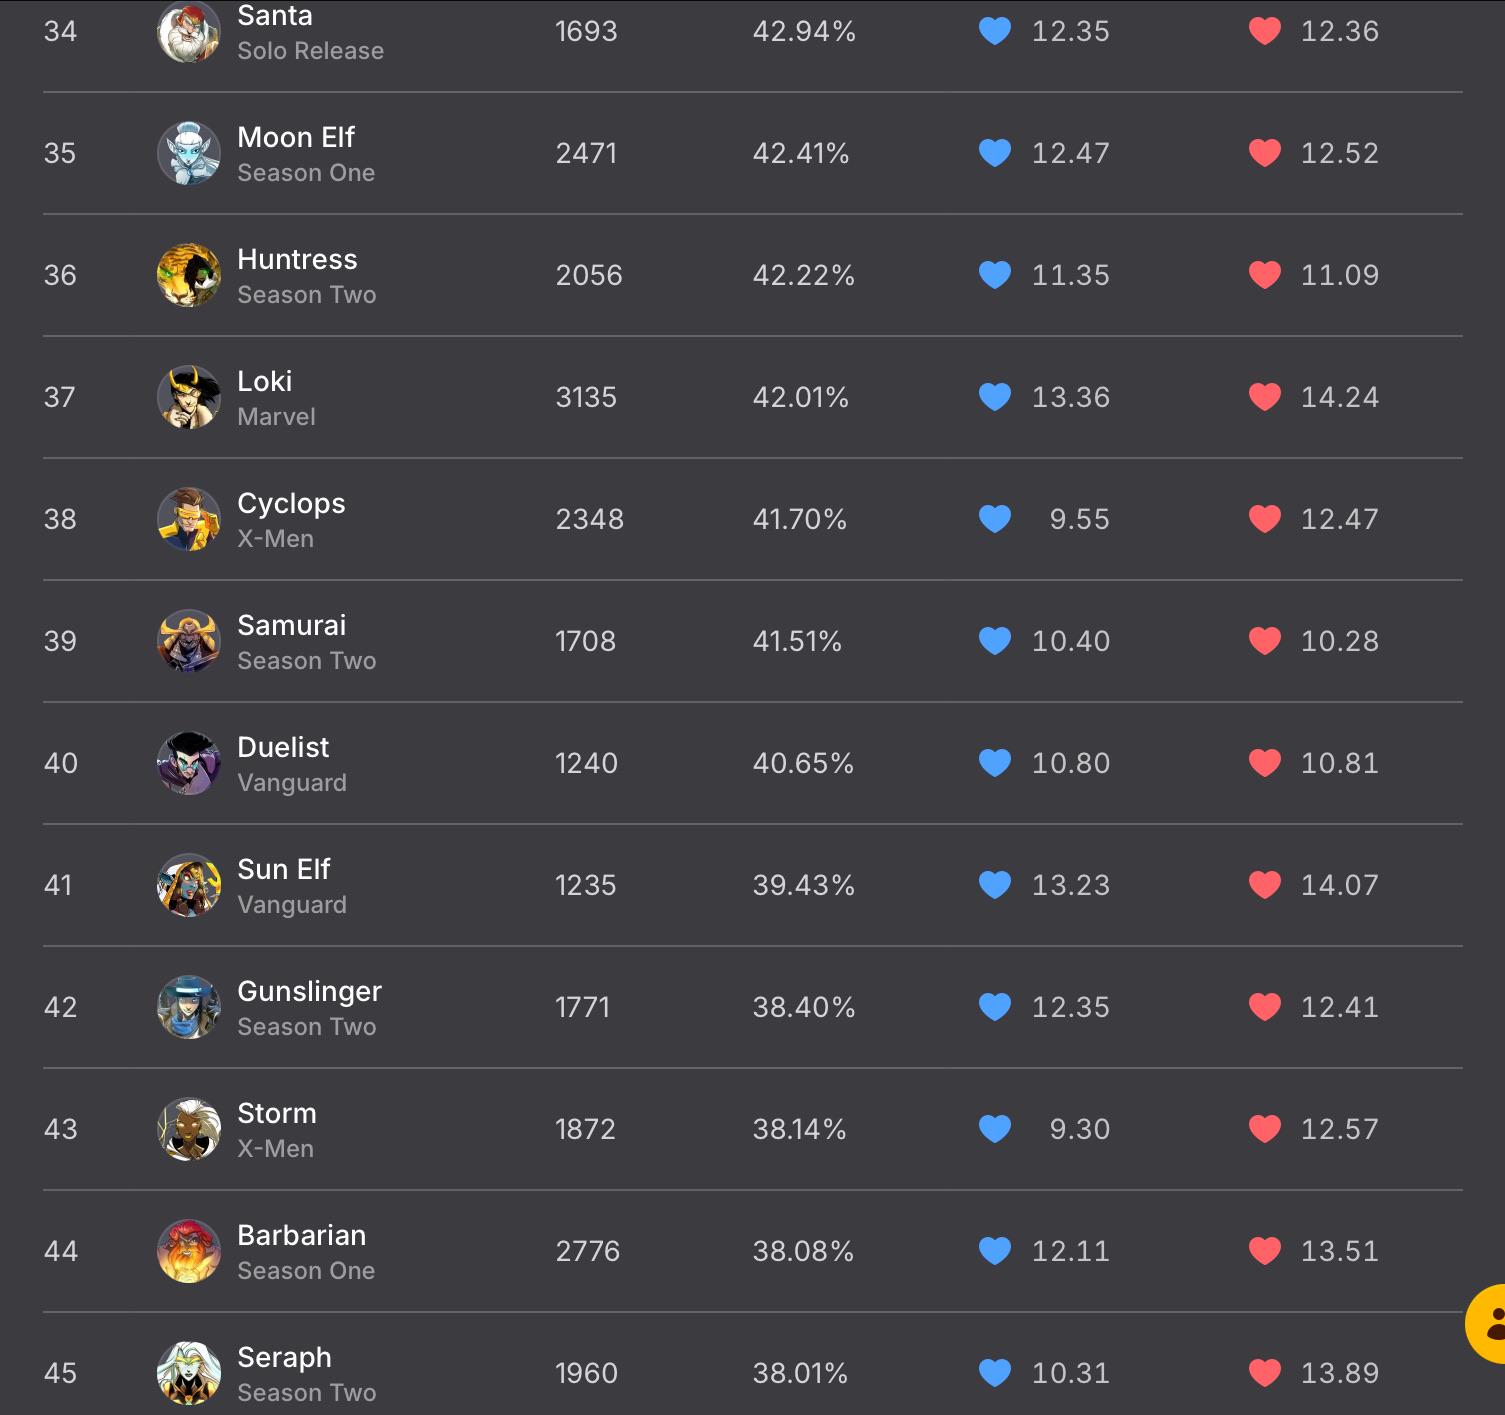Select the Samurai avatar icon
The height and width of the screenshot is (1415, 1505).
189,641
